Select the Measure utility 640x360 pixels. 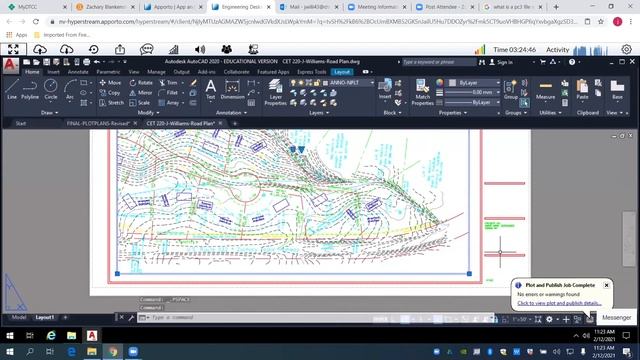[x=545, y=90]
